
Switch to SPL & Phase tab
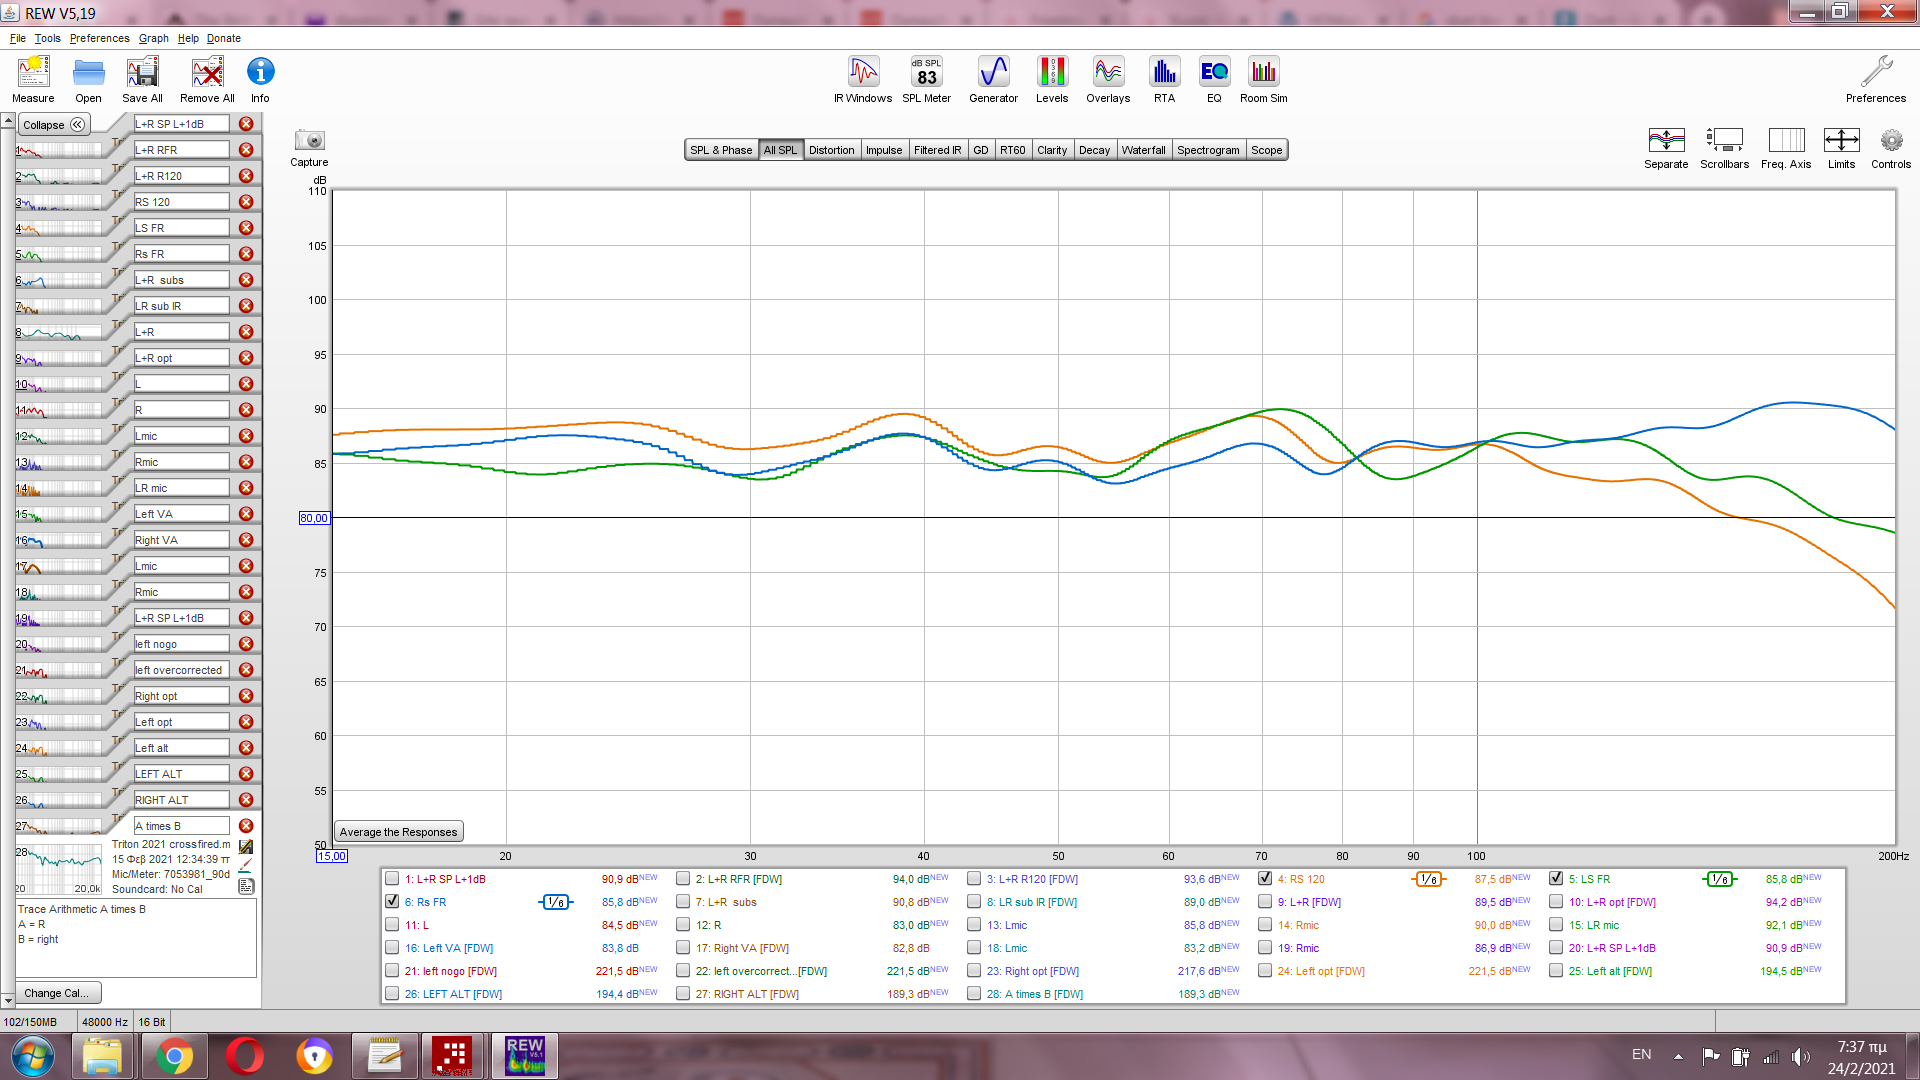tap(721, 150)
